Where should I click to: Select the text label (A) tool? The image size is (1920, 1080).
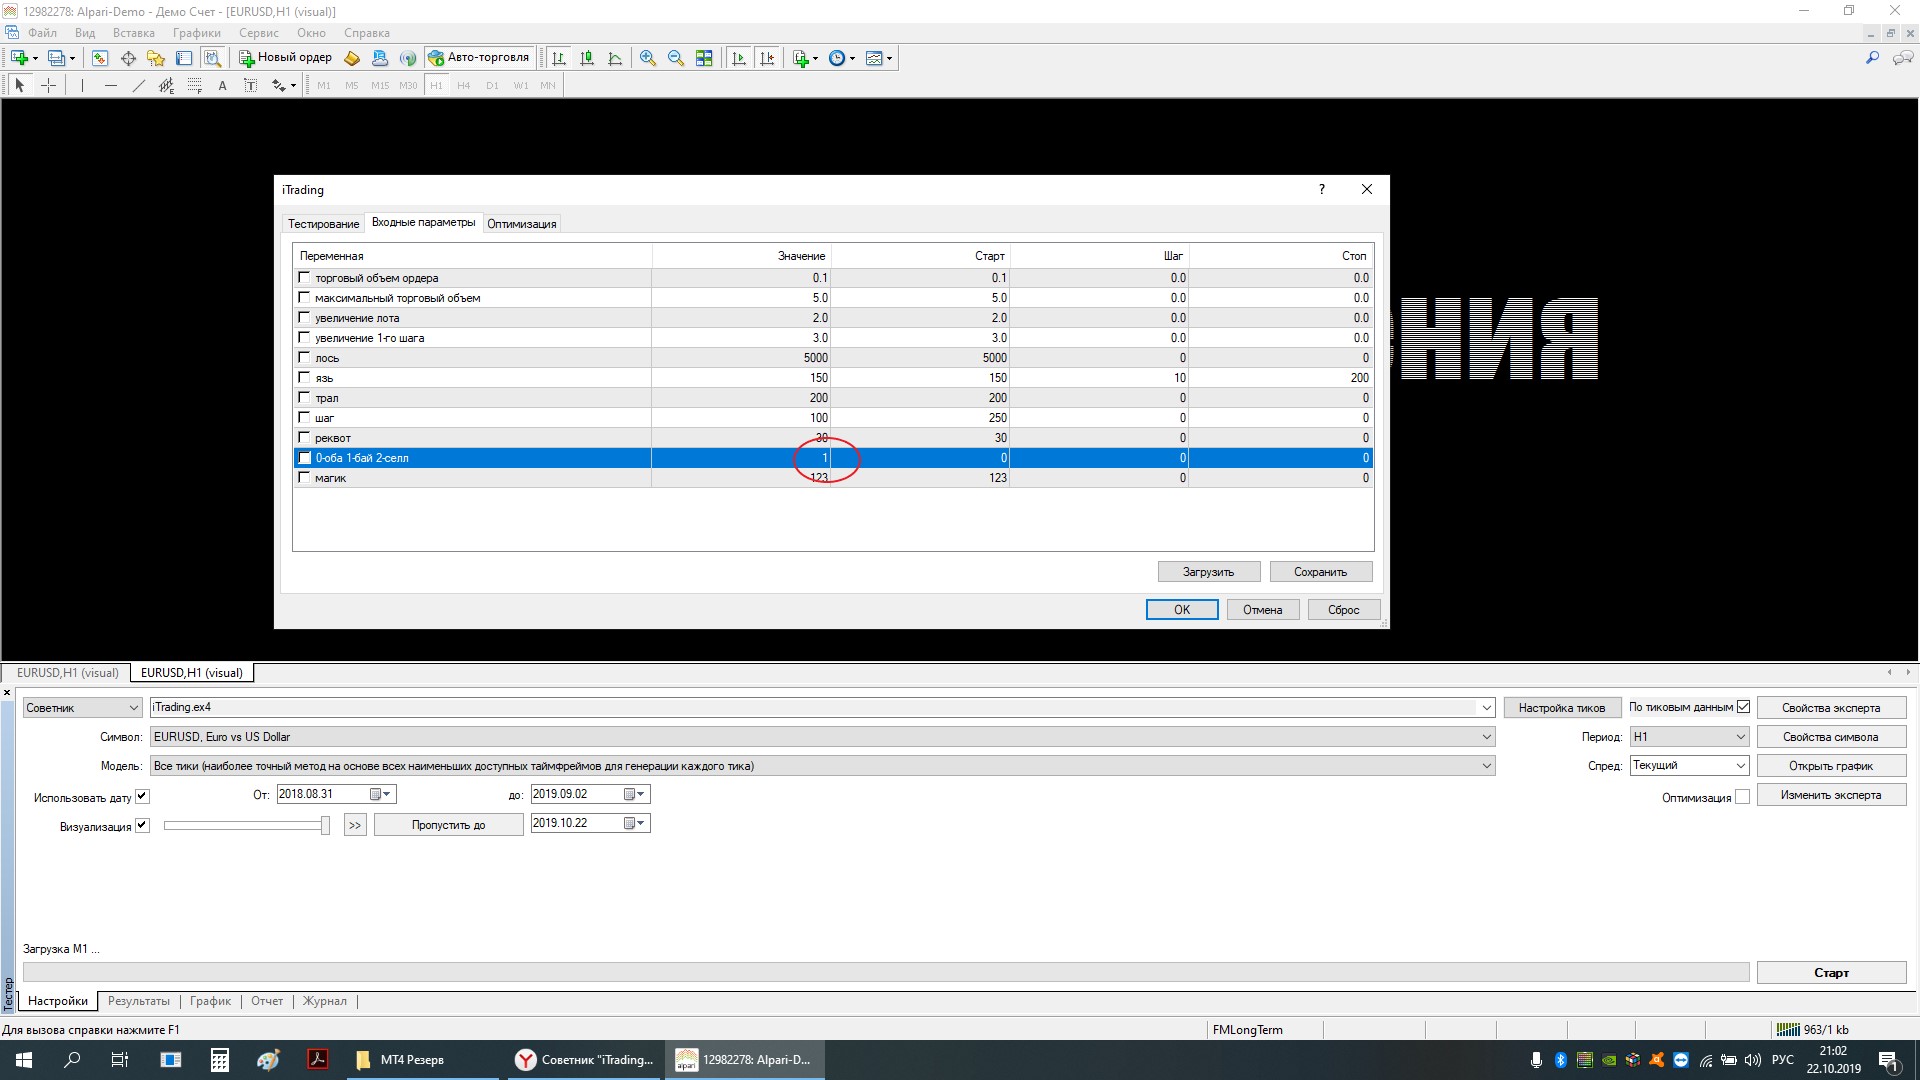(222, 86)
